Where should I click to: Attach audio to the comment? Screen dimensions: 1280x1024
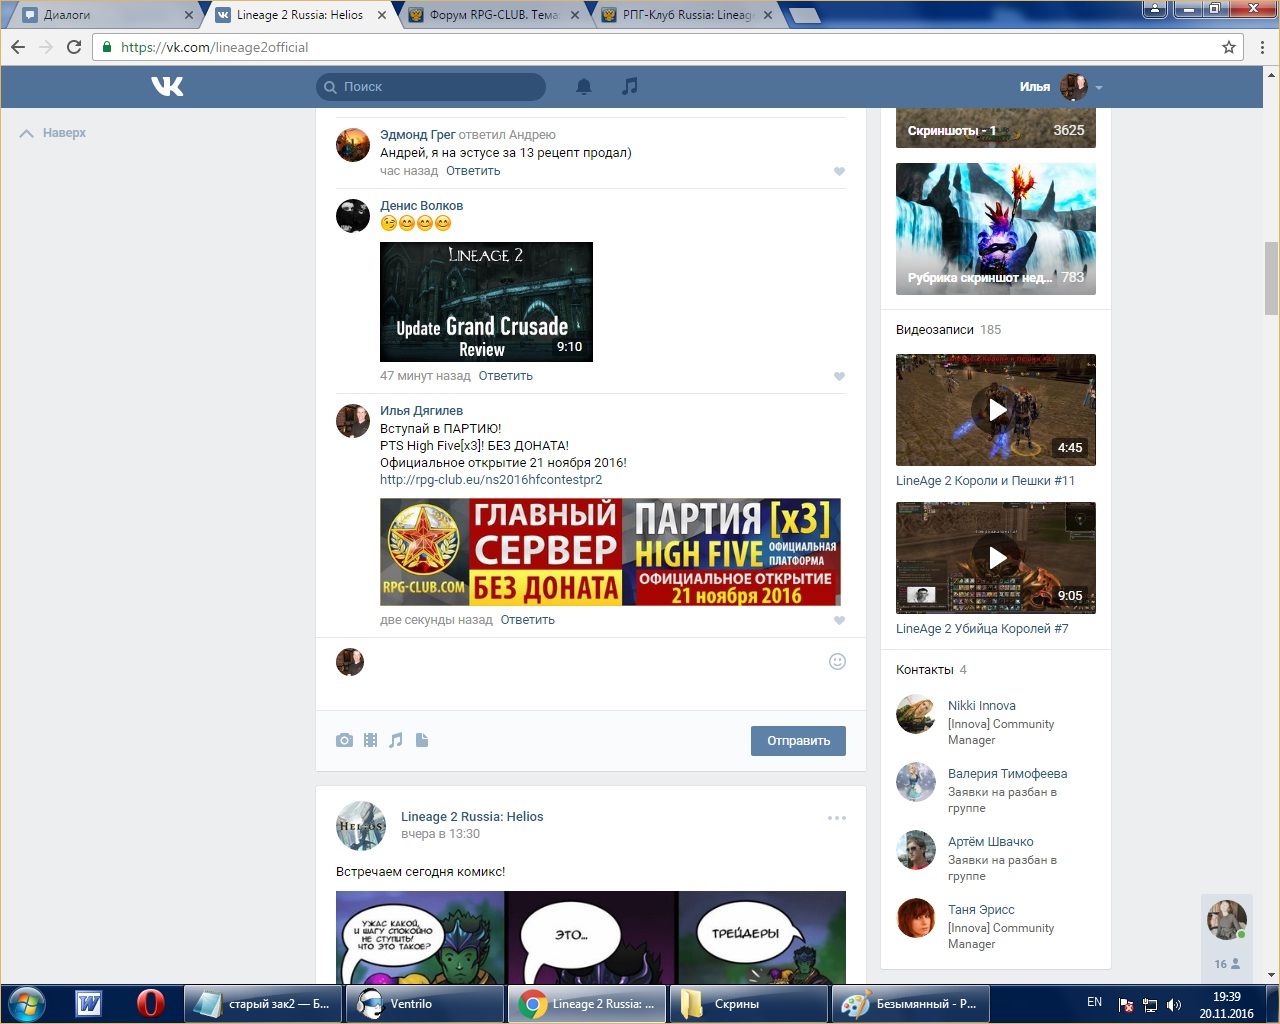pyautogui.click(x=396, y=740)
